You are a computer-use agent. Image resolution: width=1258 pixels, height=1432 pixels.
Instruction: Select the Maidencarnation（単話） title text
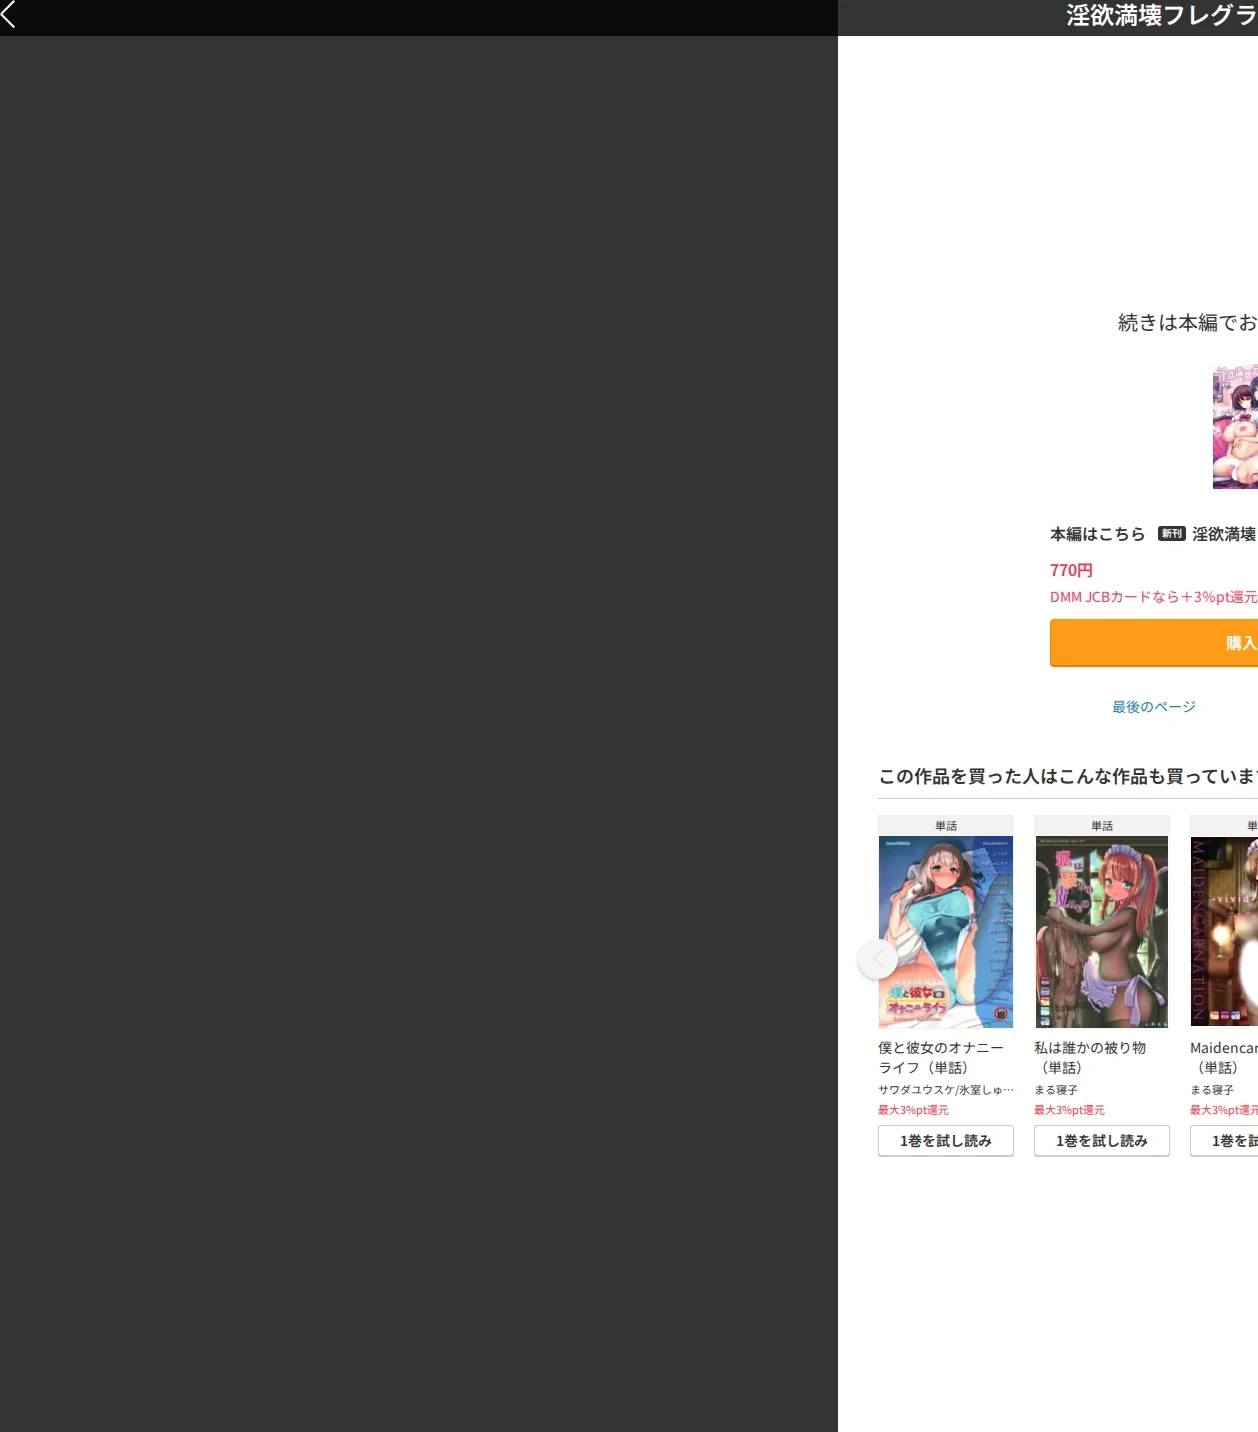(x=1224, y=1057)
